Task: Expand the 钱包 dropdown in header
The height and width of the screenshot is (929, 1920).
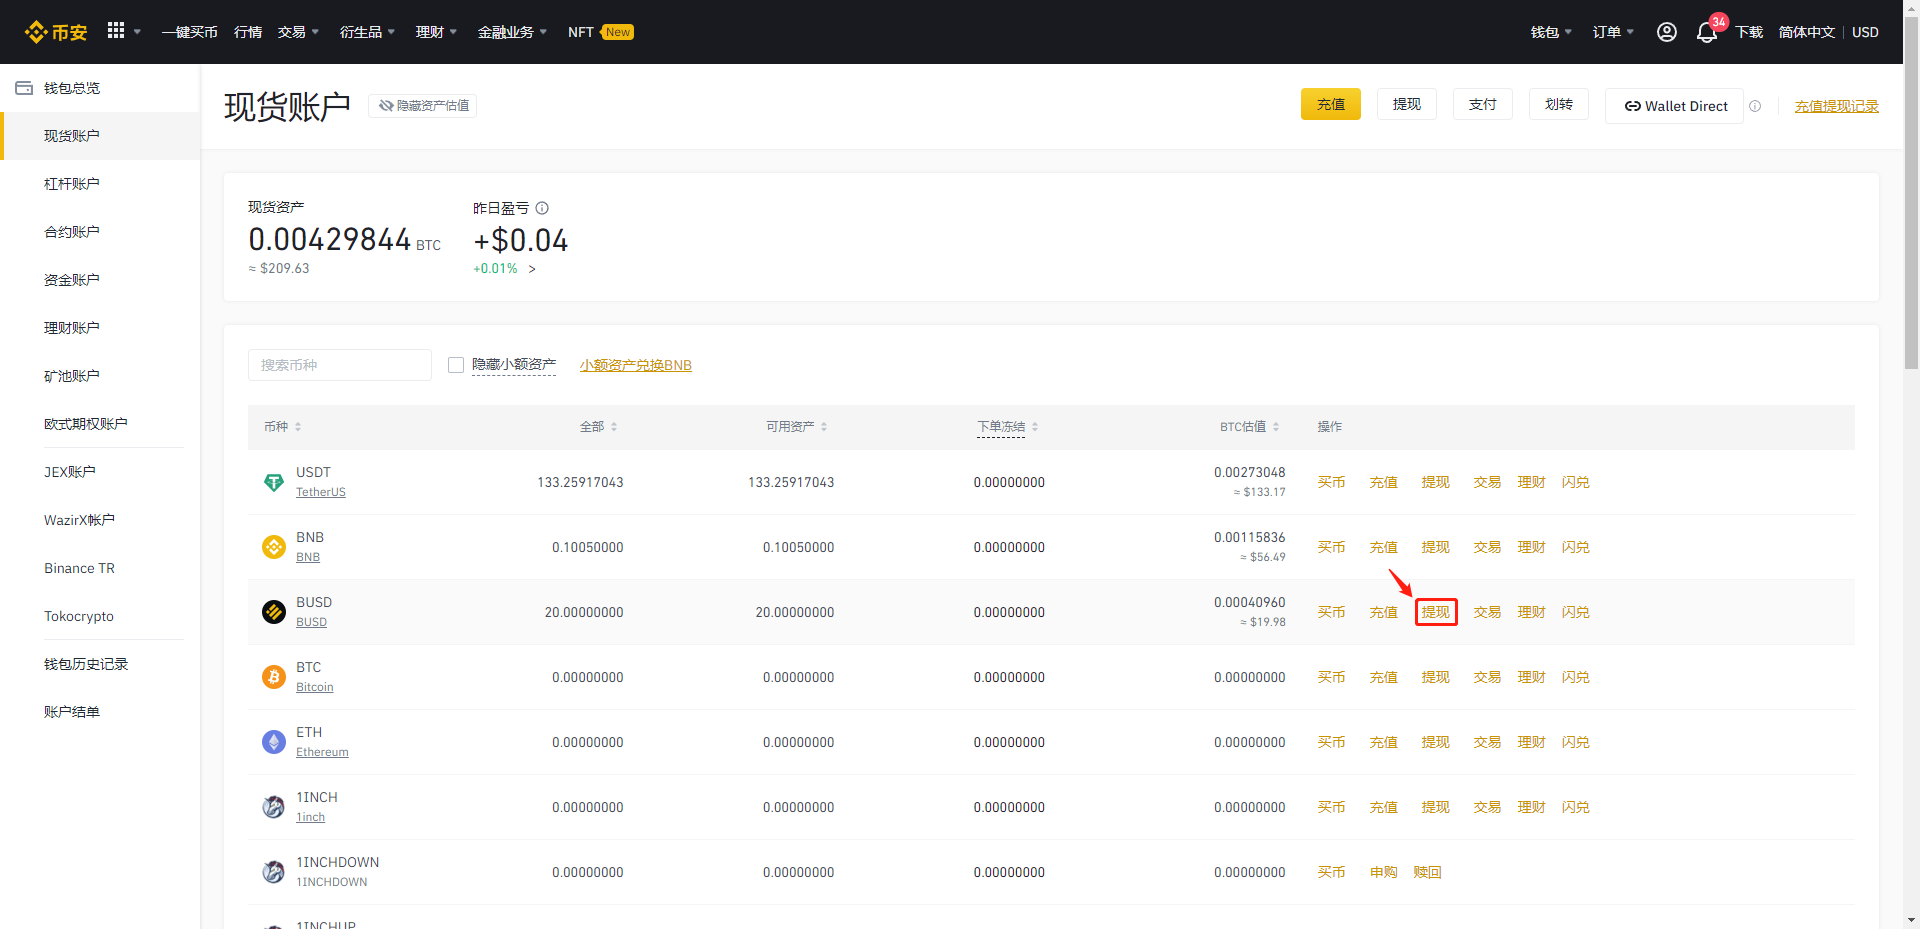Action: coord(1551,32)
